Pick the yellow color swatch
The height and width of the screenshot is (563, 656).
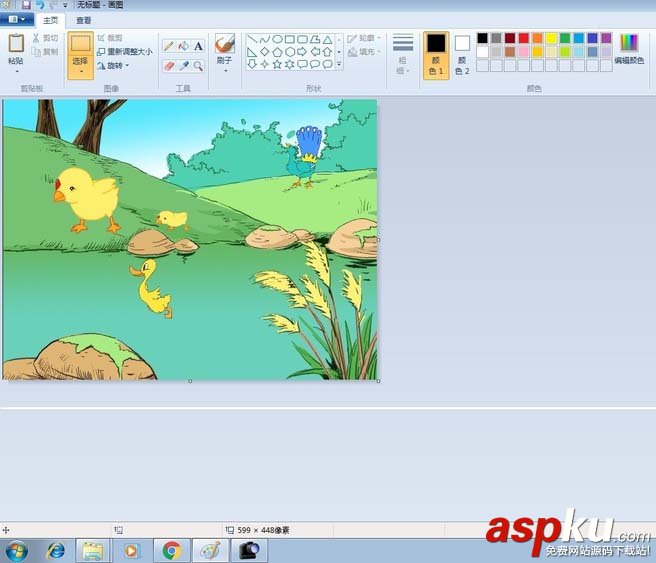click(x=551, y=38)
